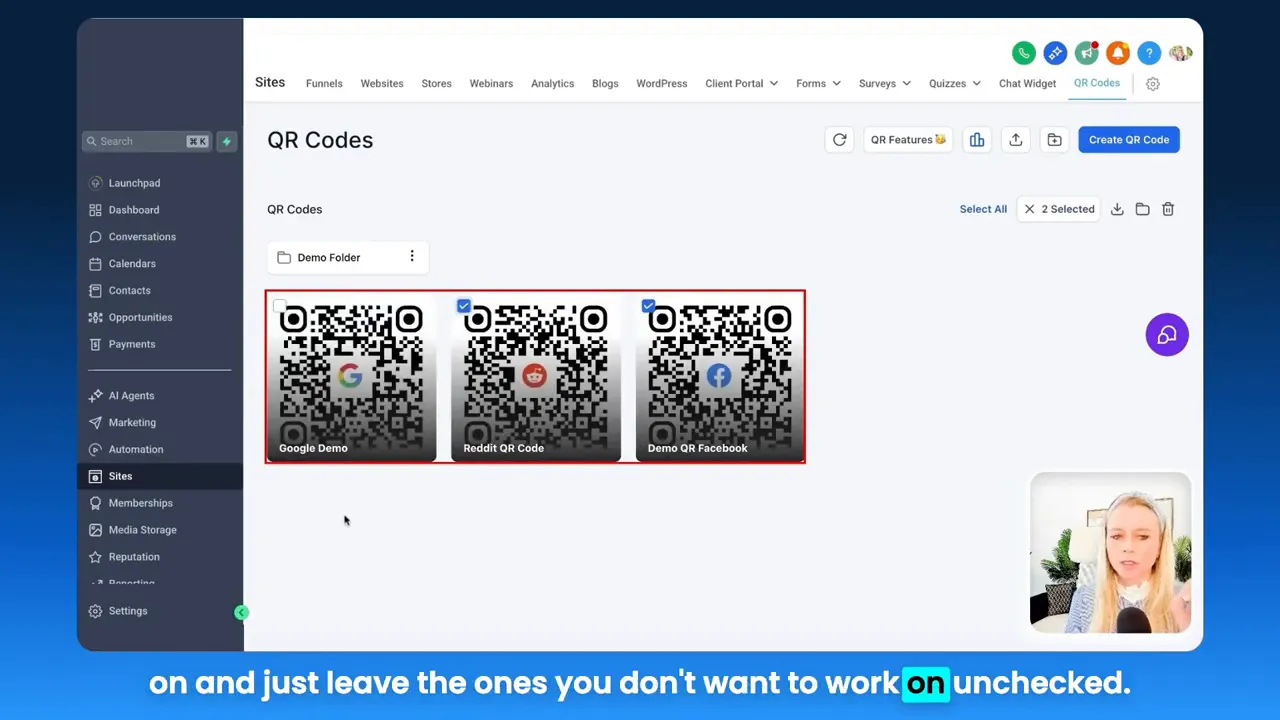The image size is (1280, 720).
Task: Open the blue sparkle AI assistant icon
Action: tap(1055, 53)
